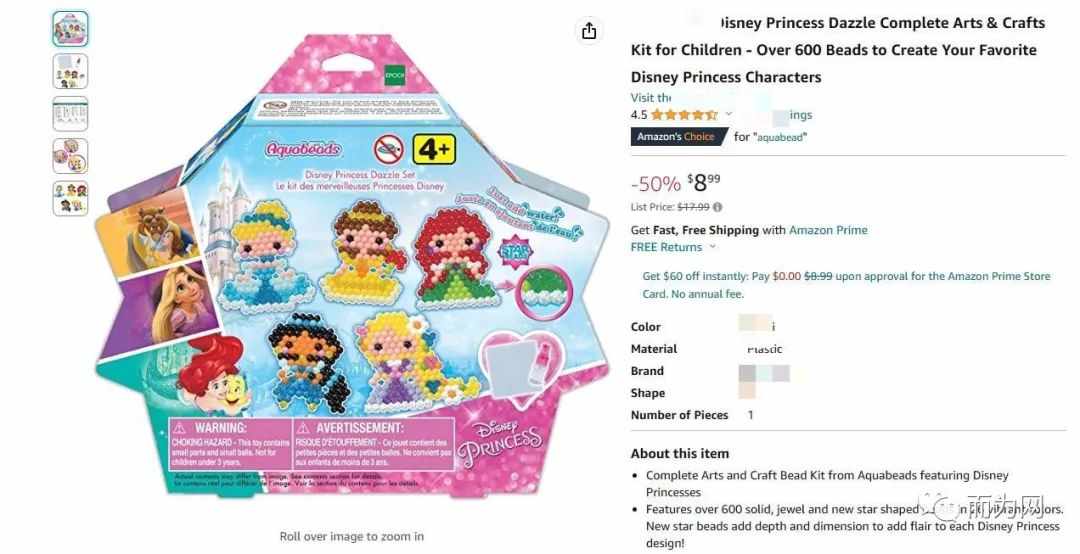
Task: Select the fourth product thumbnail
Action: (x=70, y=156)
